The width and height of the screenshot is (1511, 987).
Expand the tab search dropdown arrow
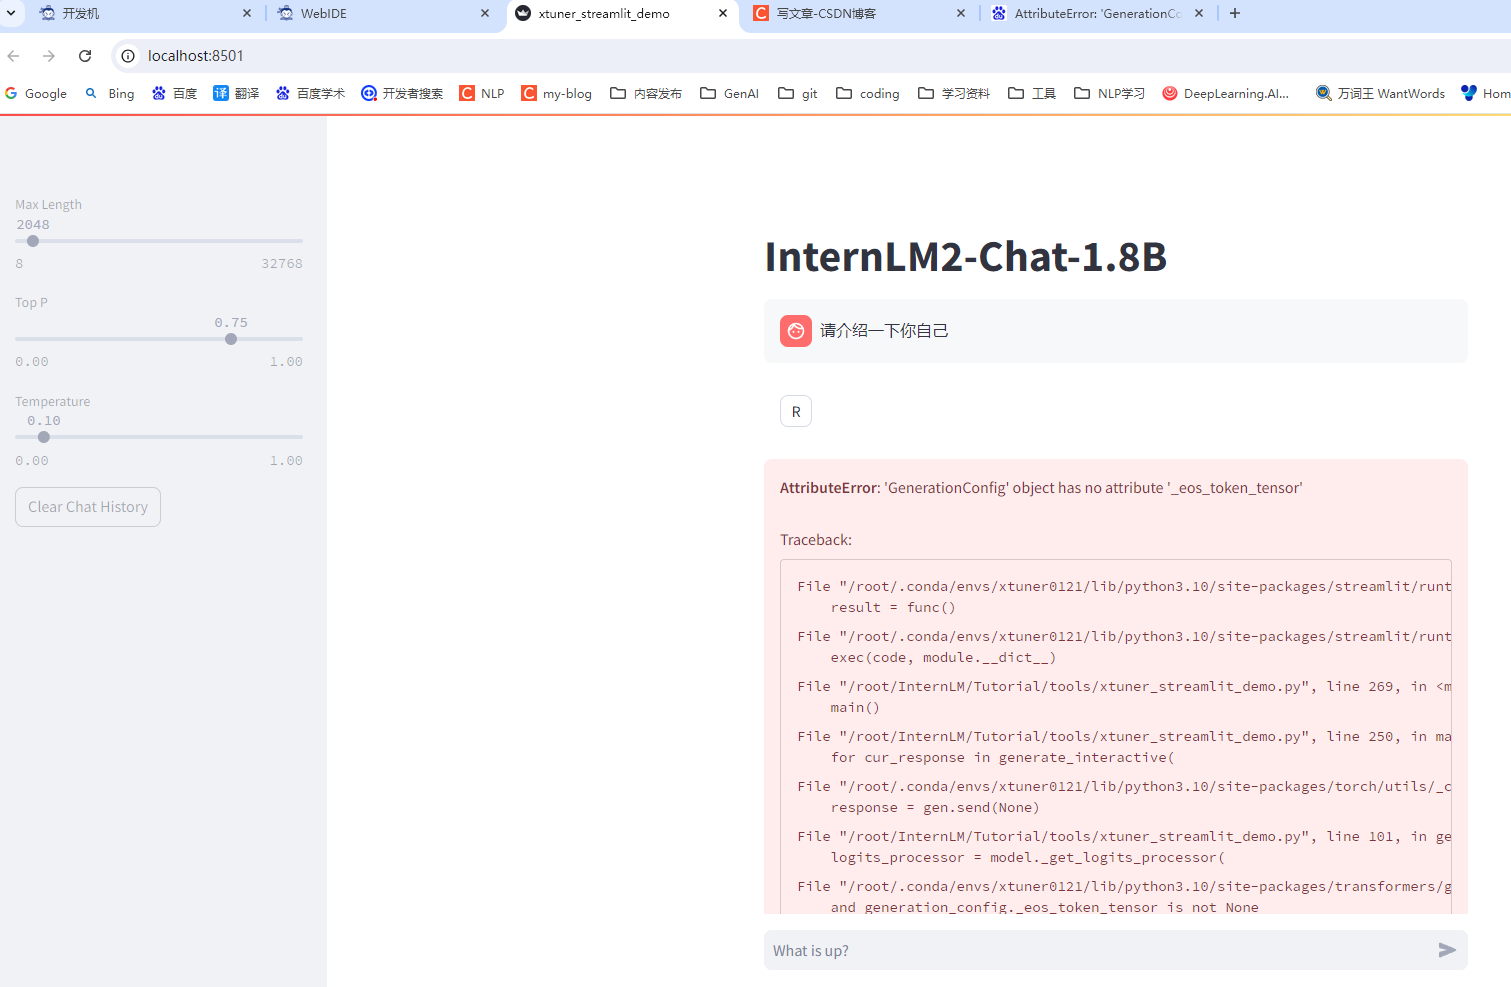tap(11, 13)
